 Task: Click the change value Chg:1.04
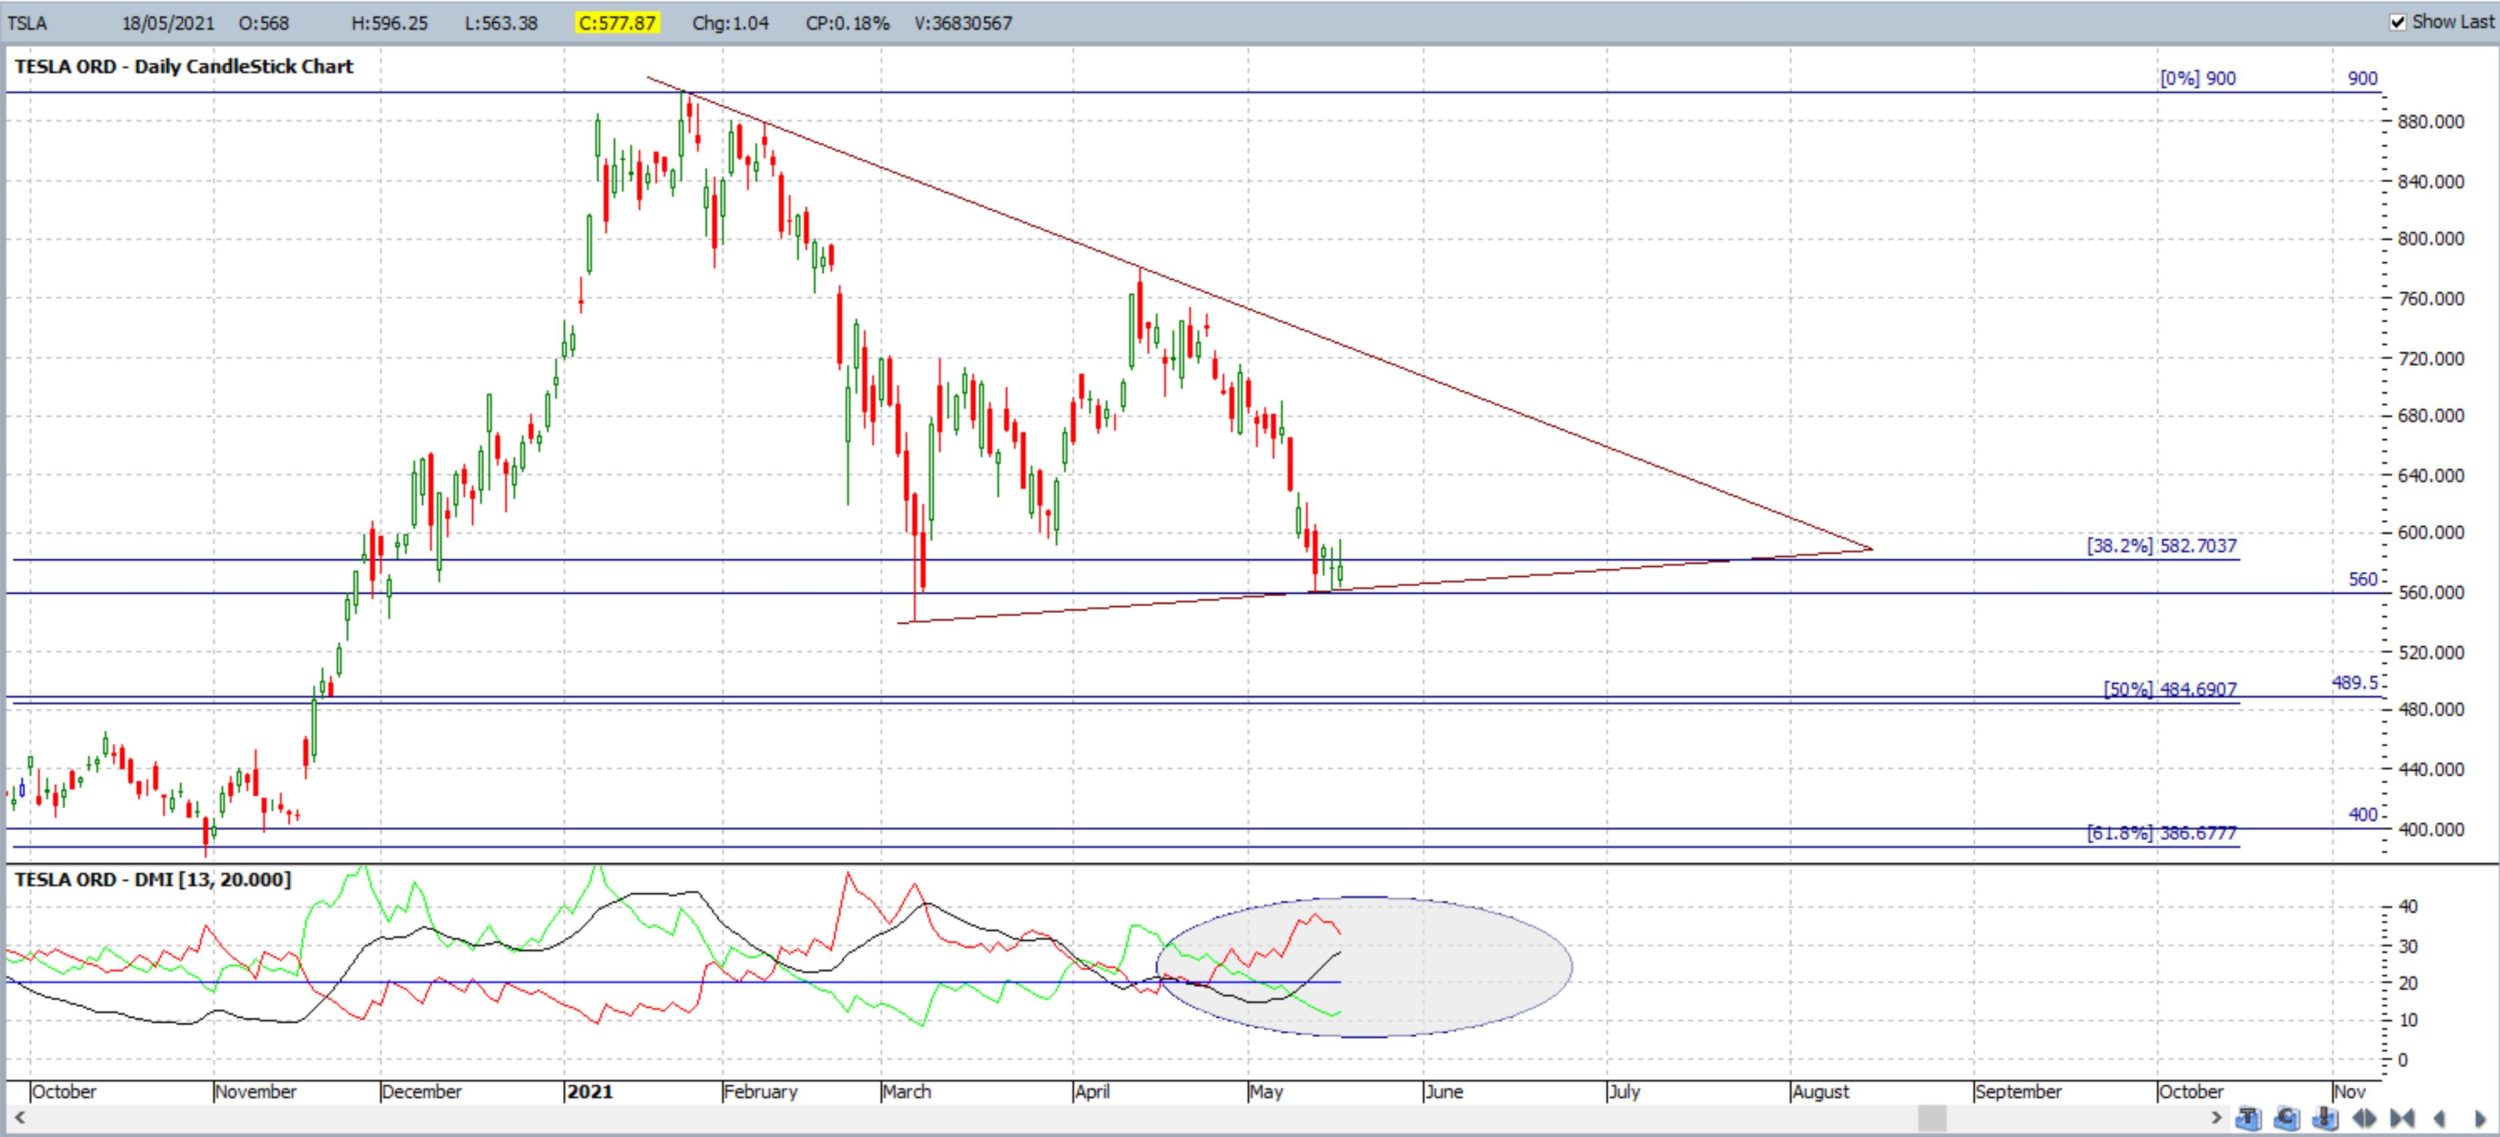click(x=730, y=23)
